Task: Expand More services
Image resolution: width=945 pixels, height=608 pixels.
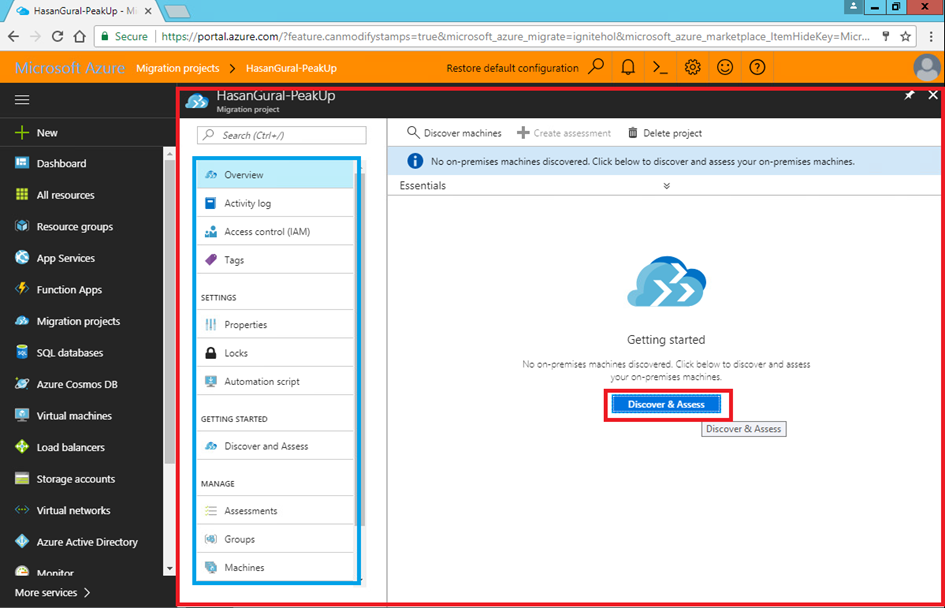Action: 53,592
